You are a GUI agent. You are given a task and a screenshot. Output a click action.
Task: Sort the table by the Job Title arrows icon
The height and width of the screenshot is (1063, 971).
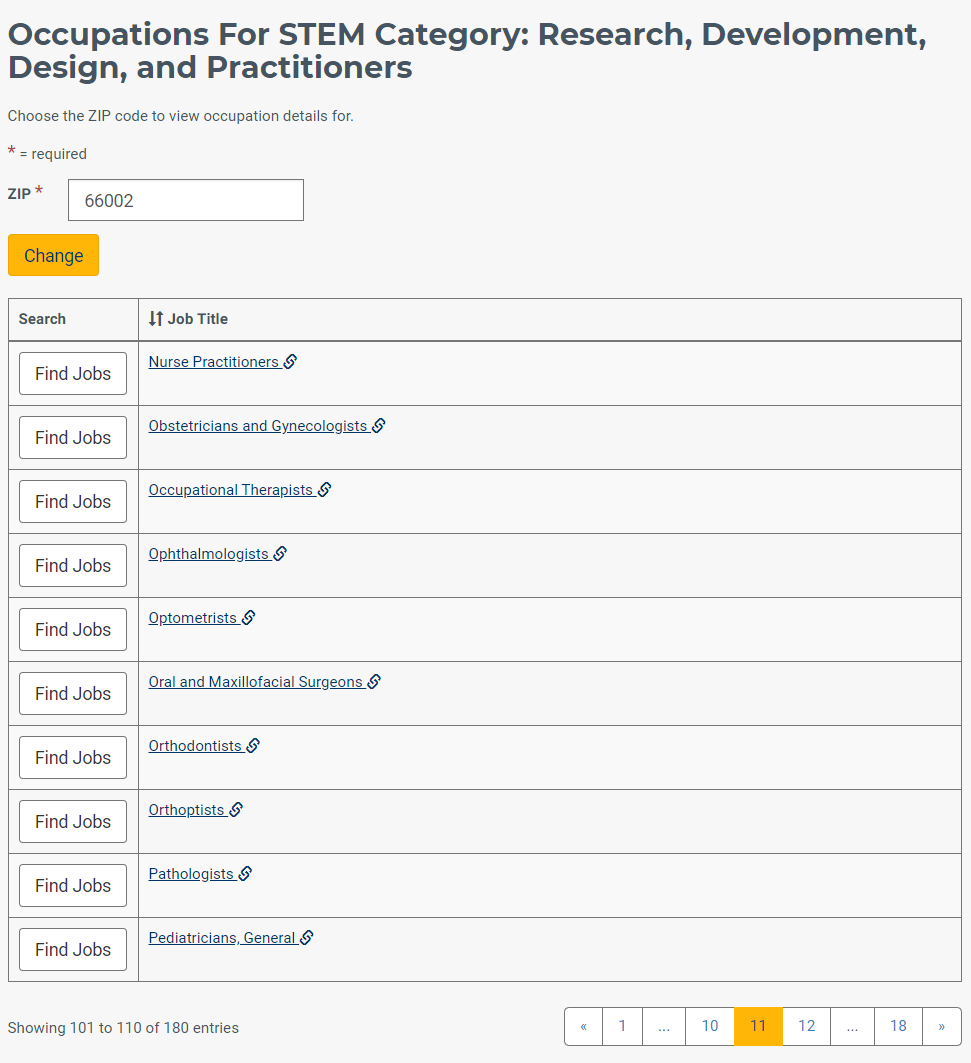point(156,319)
